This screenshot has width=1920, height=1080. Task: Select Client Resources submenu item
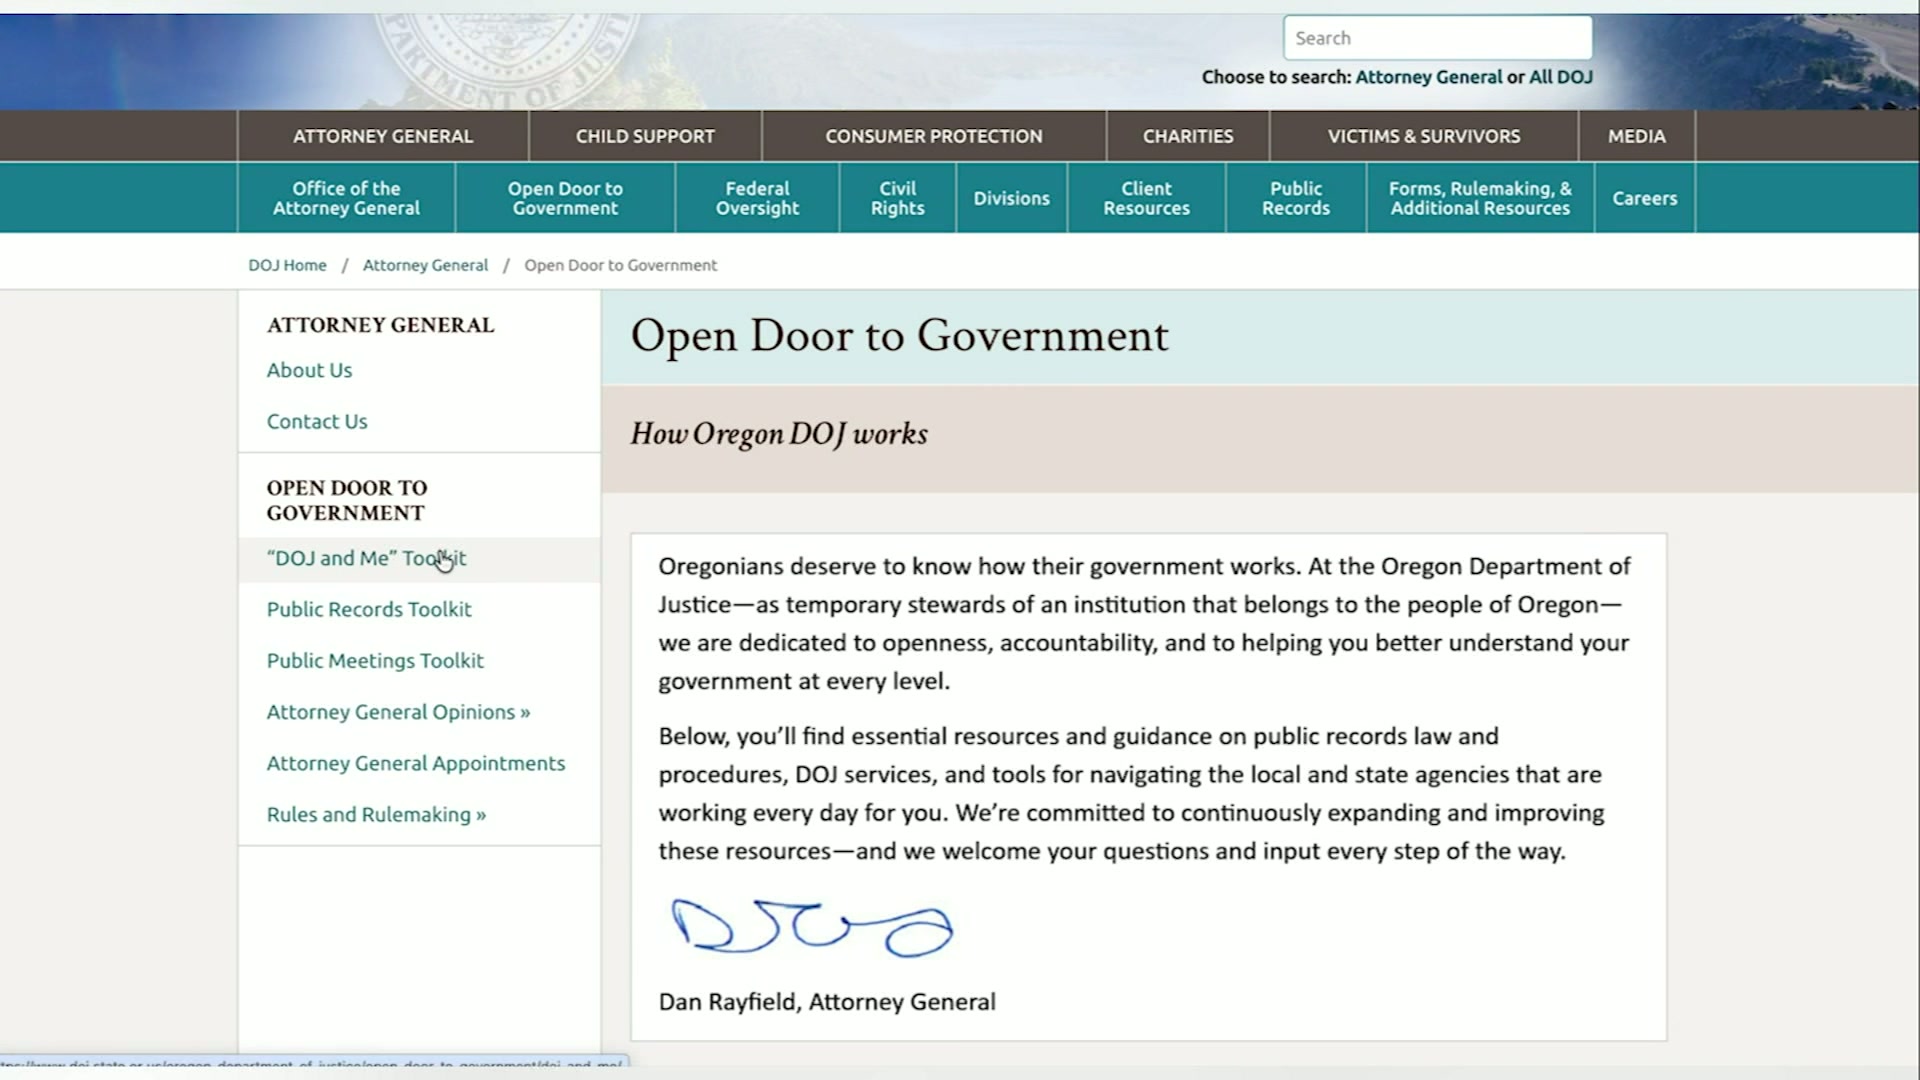[x=1146, y=198]
